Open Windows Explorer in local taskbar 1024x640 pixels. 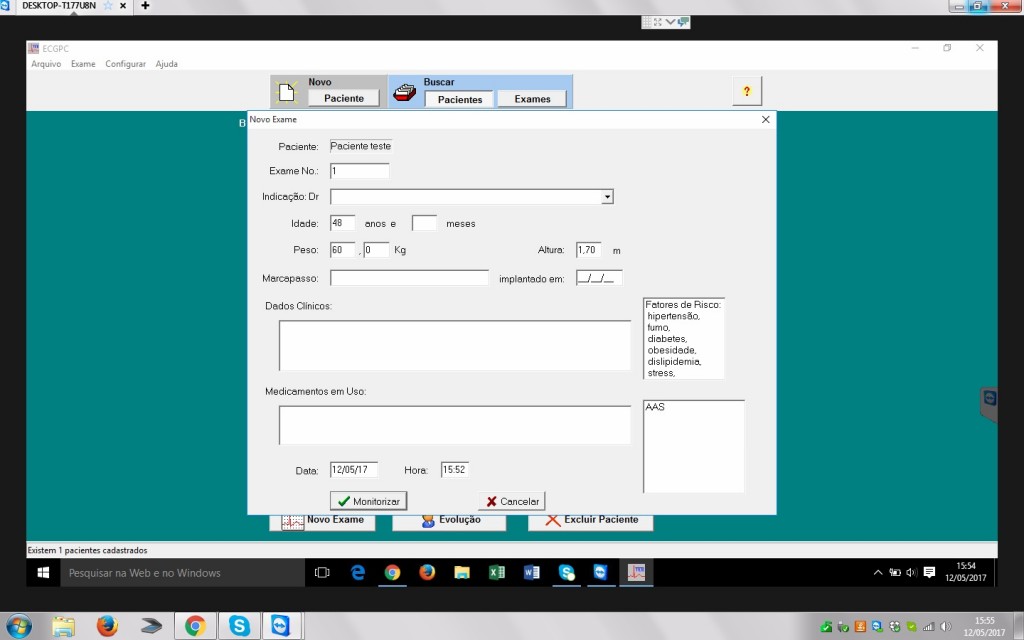point(63,626)
